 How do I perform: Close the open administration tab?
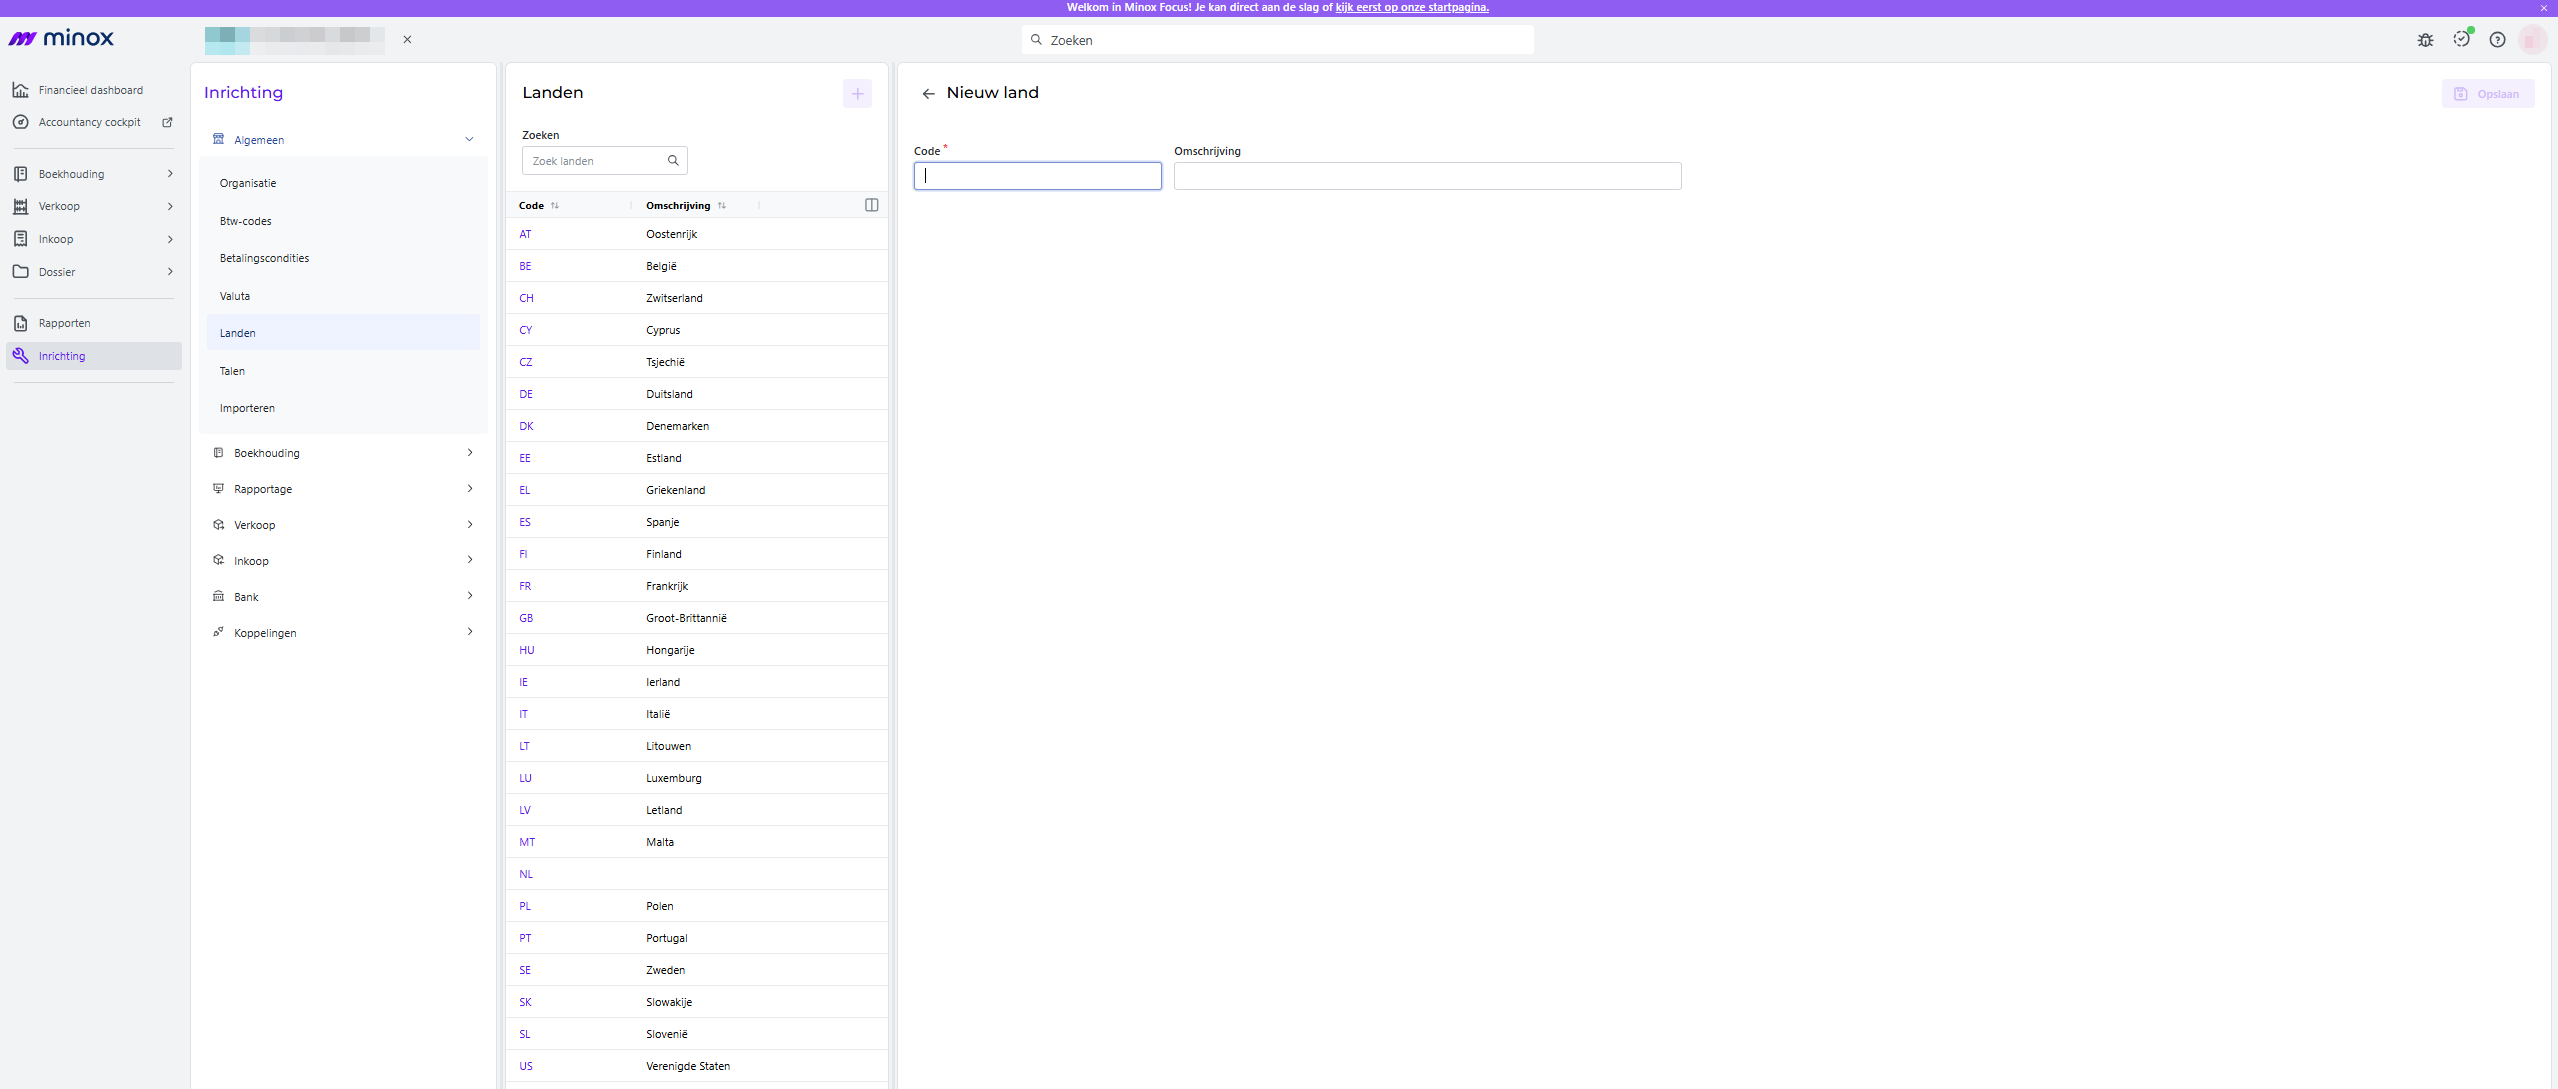pos(407,40)
